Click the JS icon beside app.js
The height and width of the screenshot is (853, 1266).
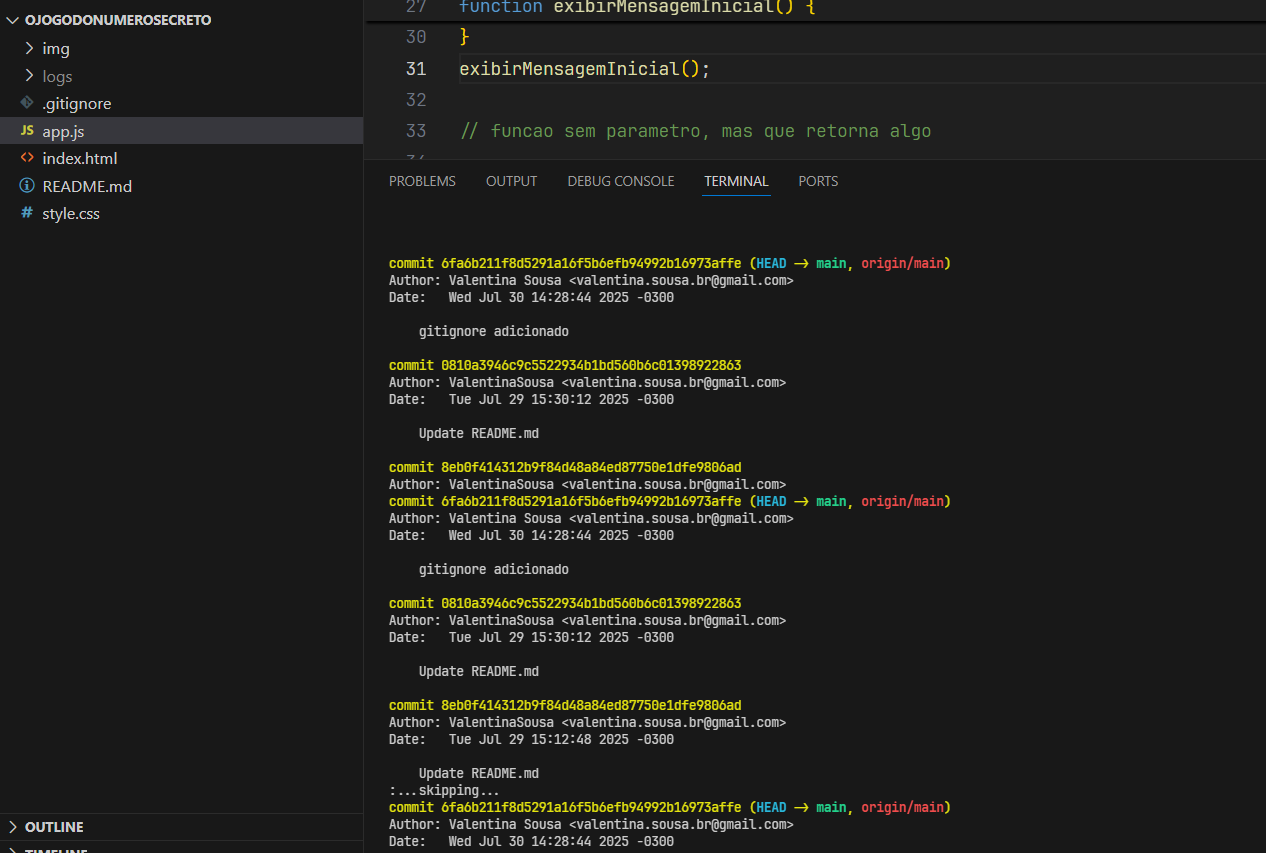tap(27, 131)
